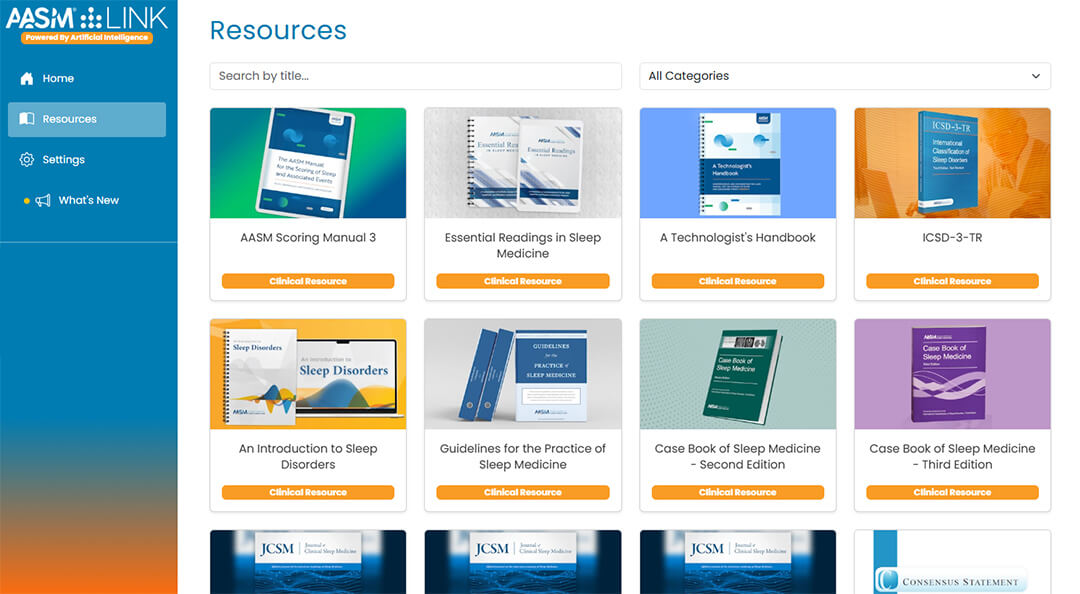Open Guidelines for the Practice thumbnail

point(523,374)
